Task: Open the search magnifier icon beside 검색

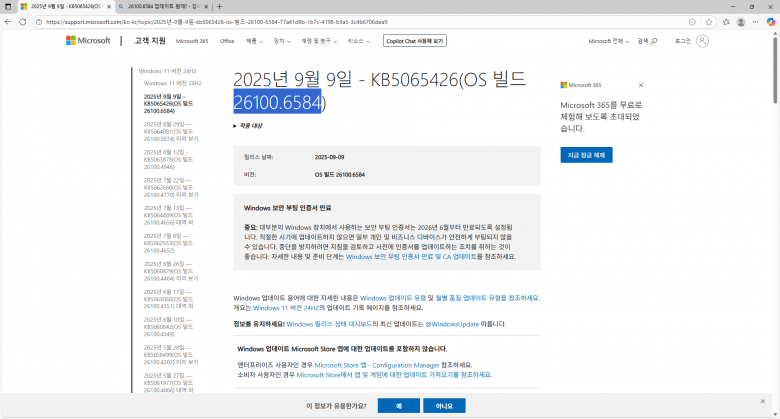Action: coord(655,41)
